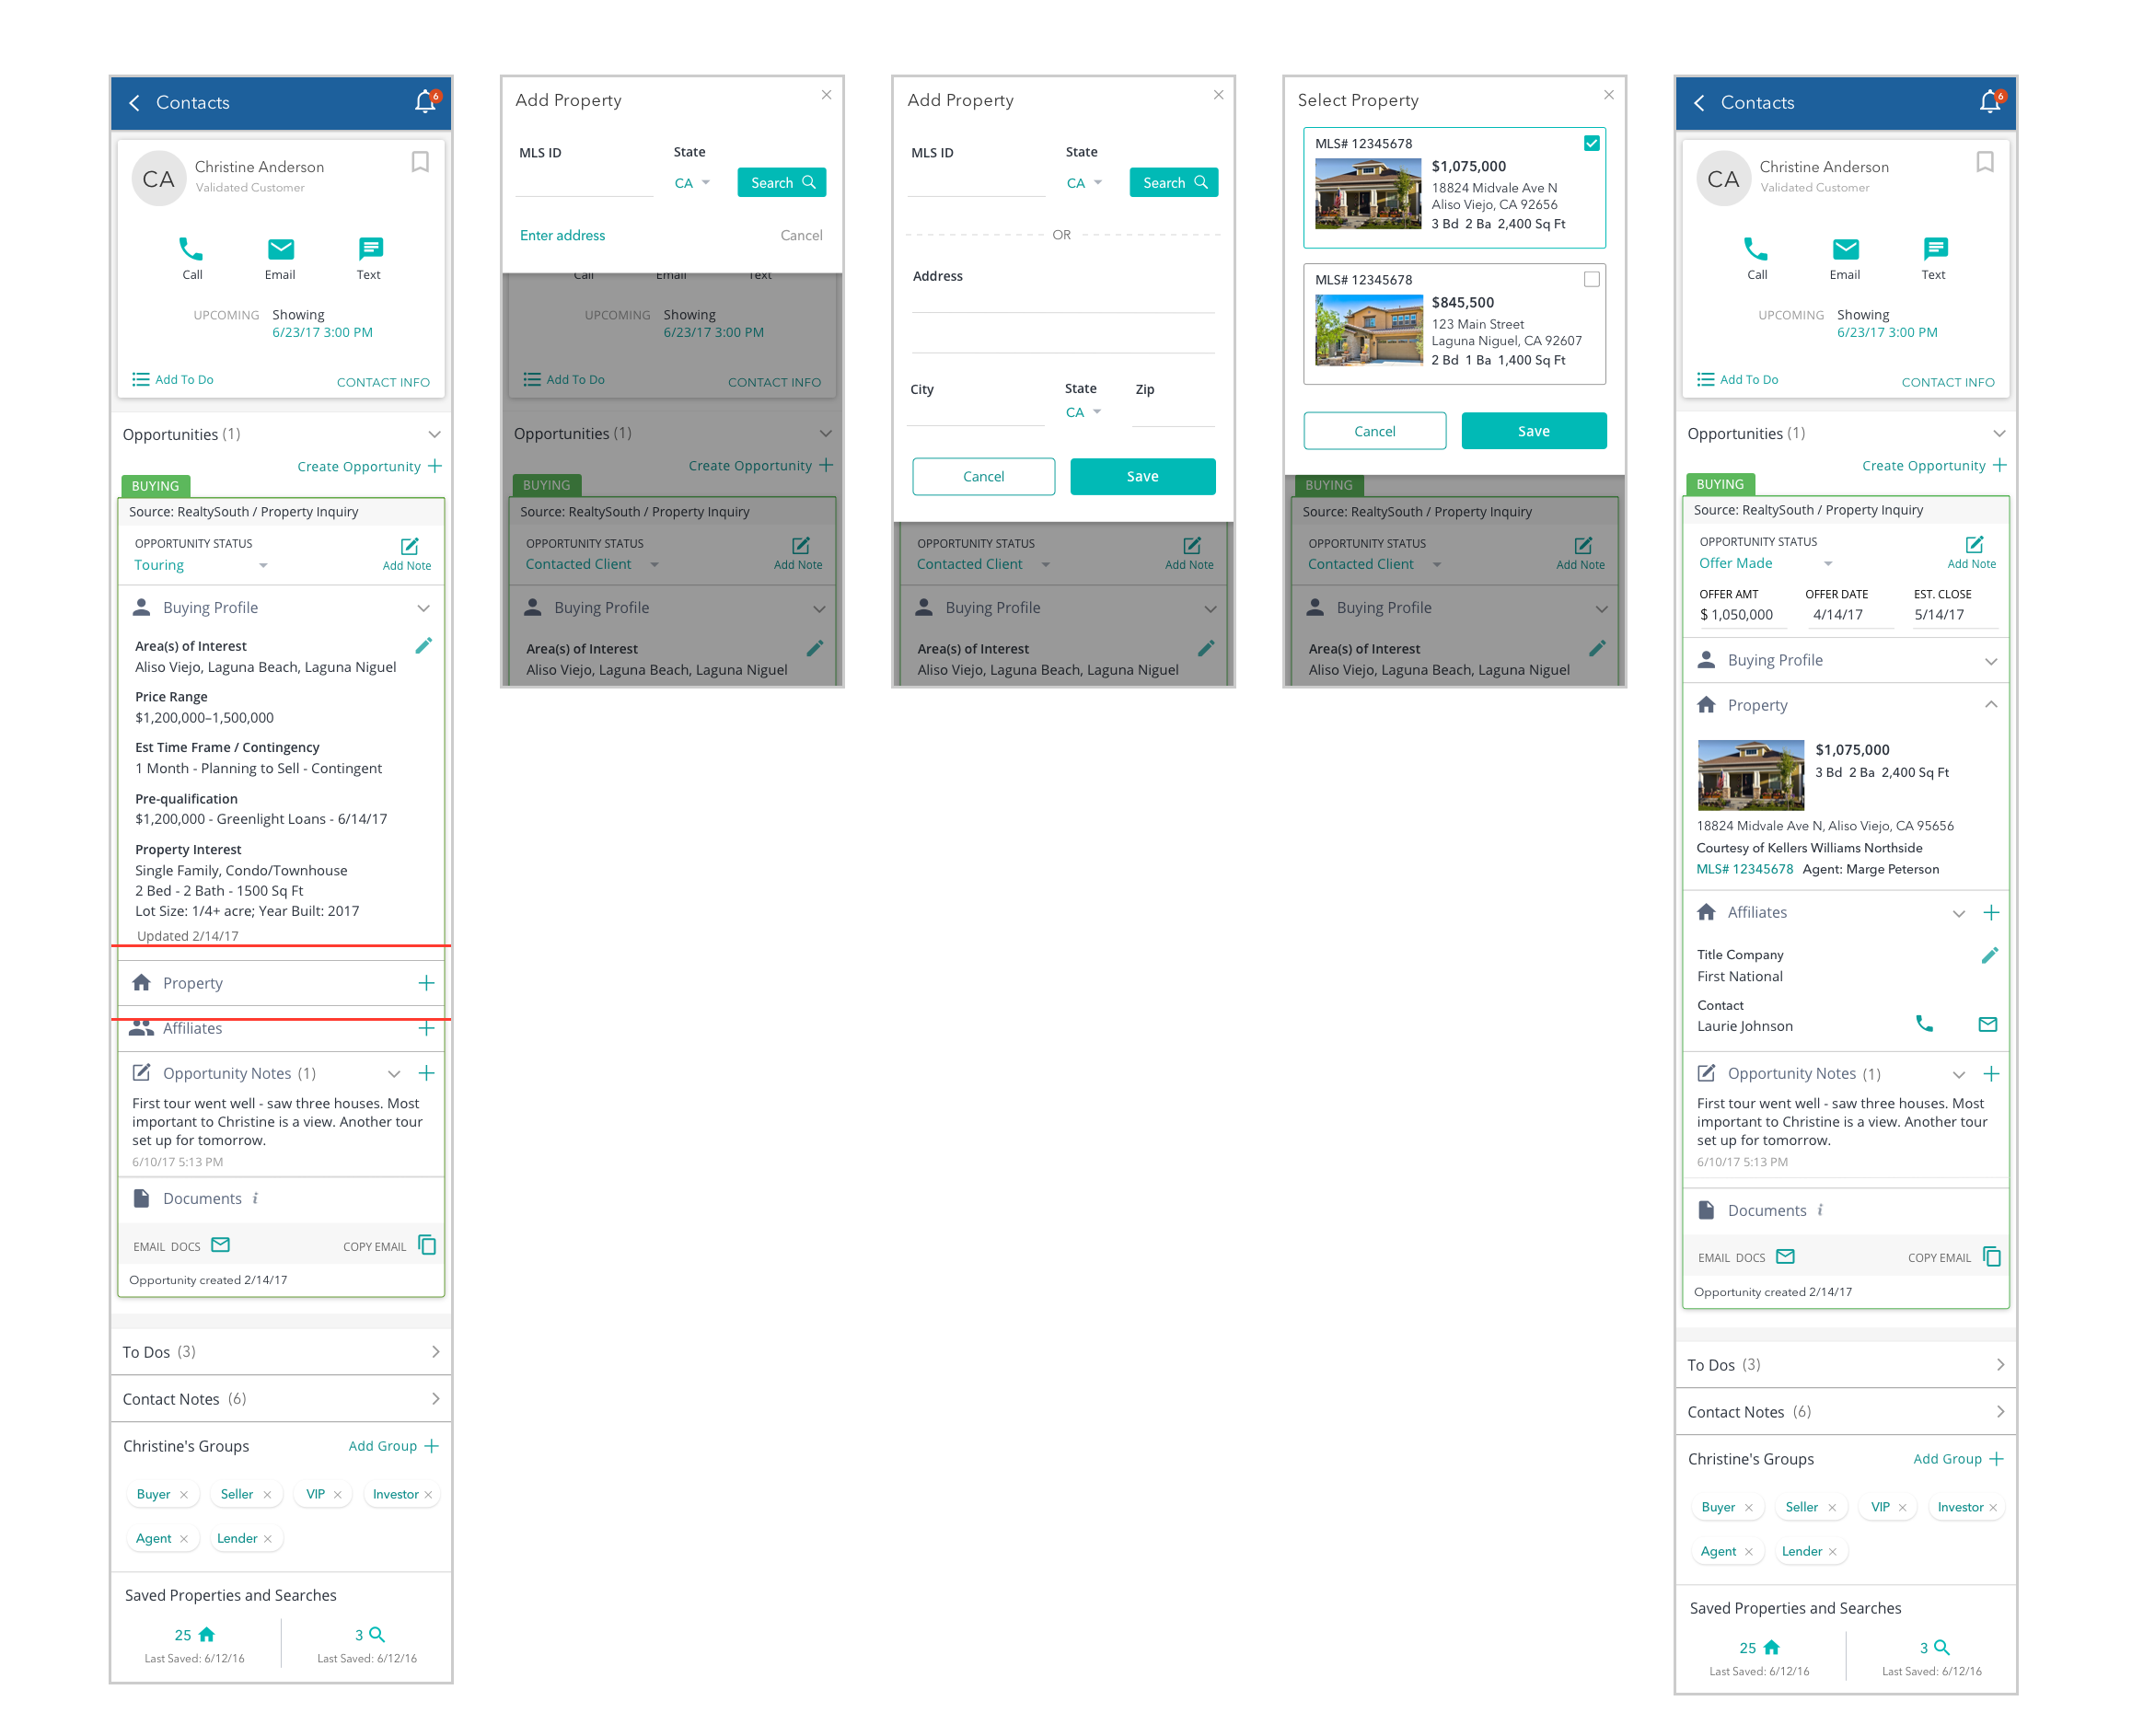Click MLS# 12345678 link in right screen
Image resolution: width=2155 pixels, height=1736 pixels.
pos(1744,869)
